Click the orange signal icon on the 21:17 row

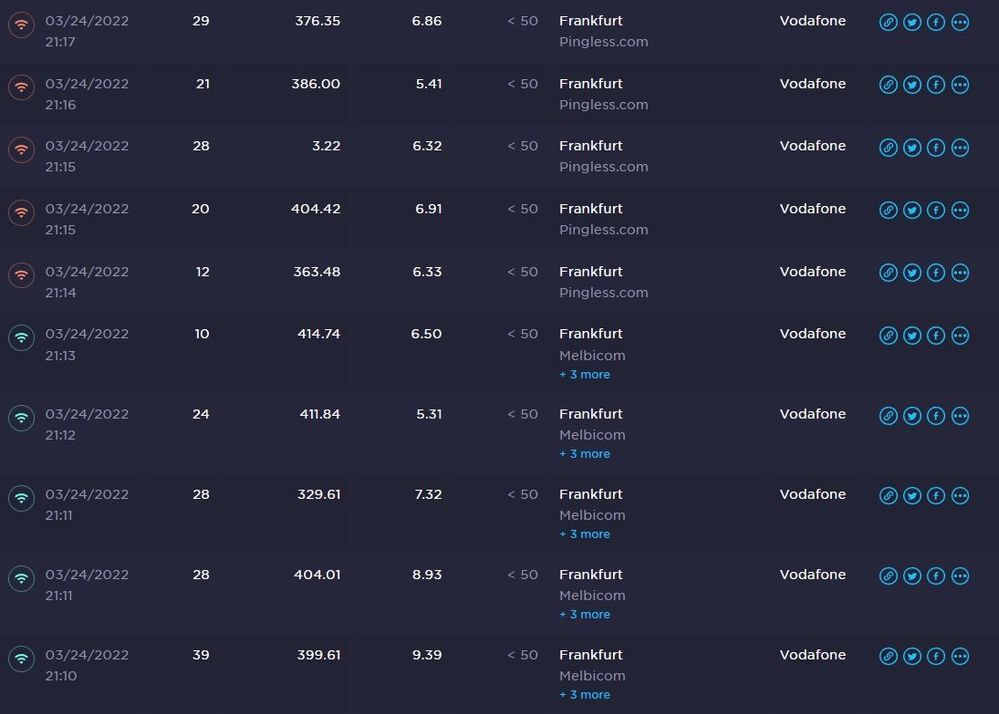[x=21, y=22]
